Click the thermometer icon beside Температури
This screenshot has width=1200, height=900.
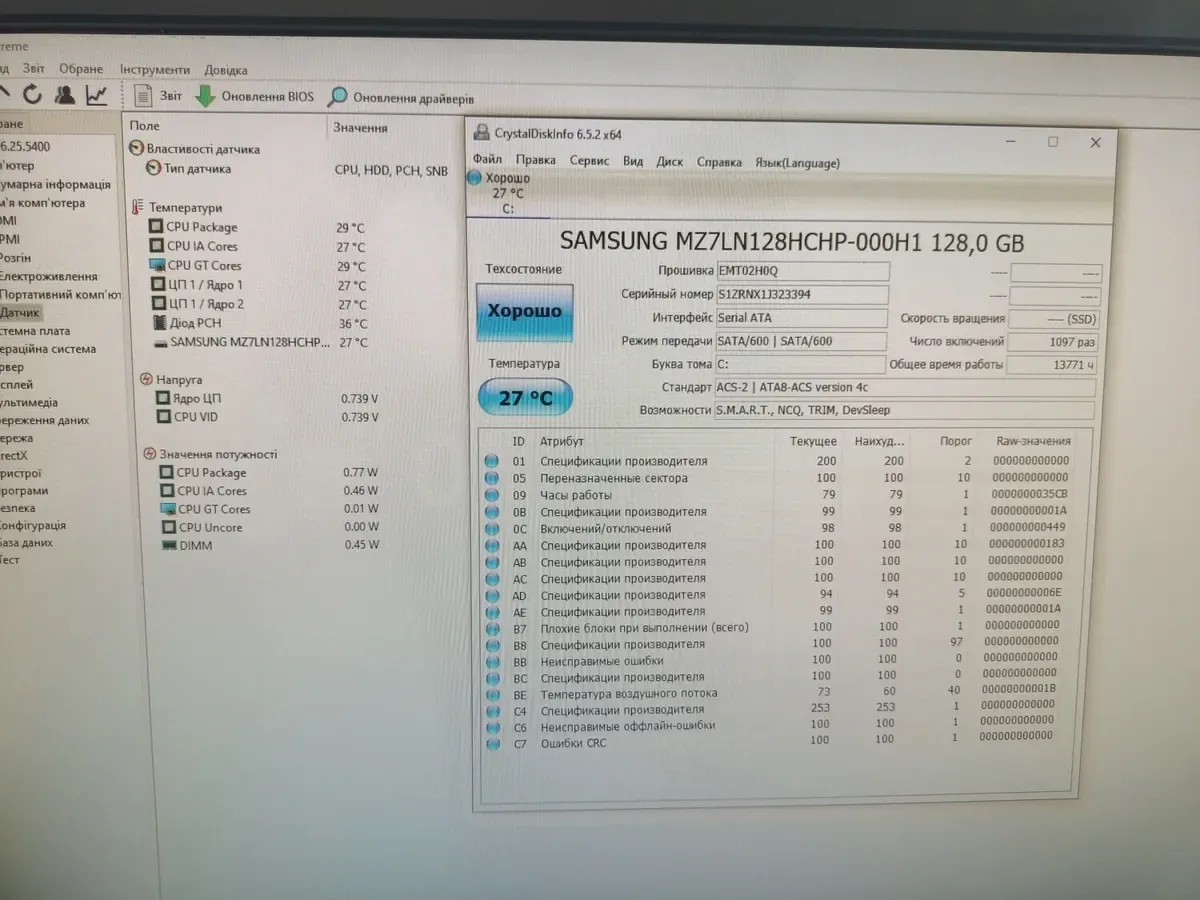click(136, 207)
